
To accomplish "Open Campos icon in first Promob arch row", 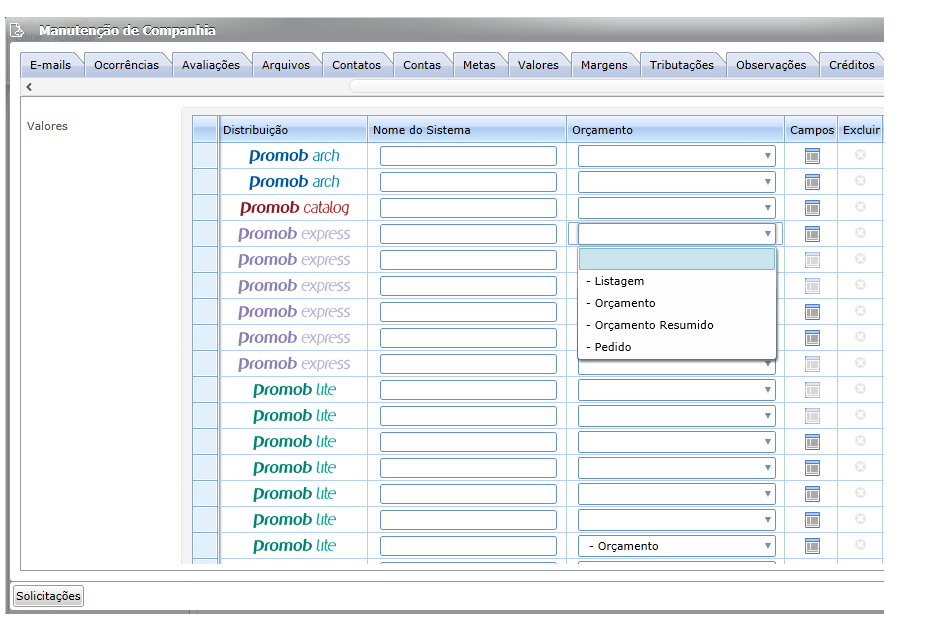I will pyautogui.click(x=812, y=156).
